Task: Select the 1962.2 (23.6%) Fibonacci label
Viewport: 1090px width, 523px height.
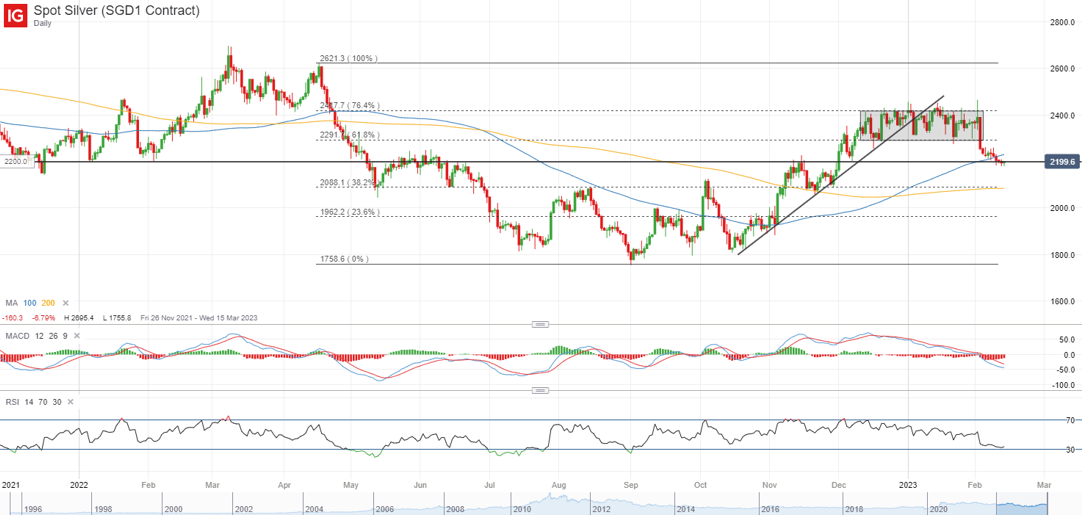Action: coord(348,213)
